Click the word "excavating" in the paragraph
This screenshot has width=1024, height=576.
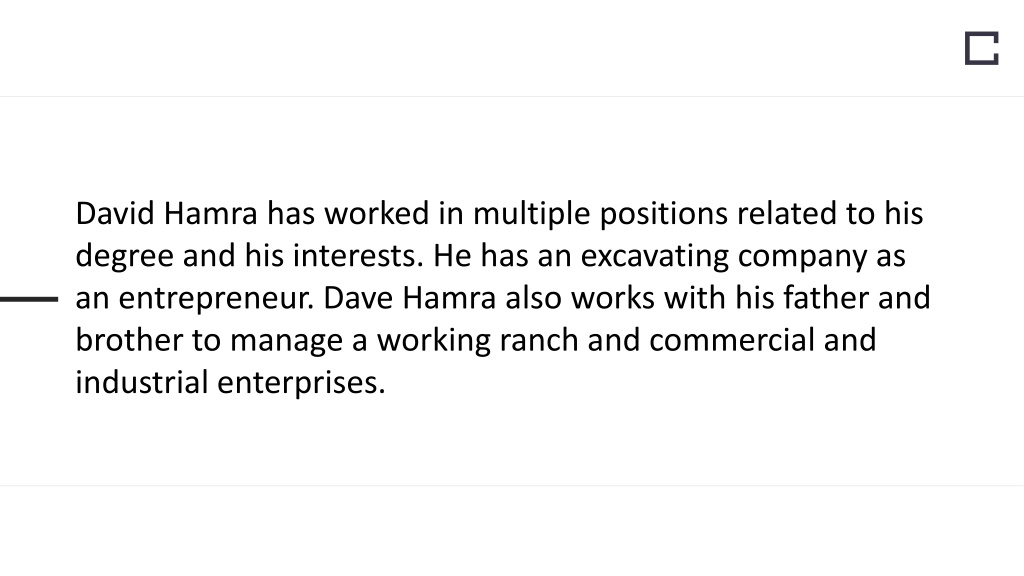tap(654, 257)
